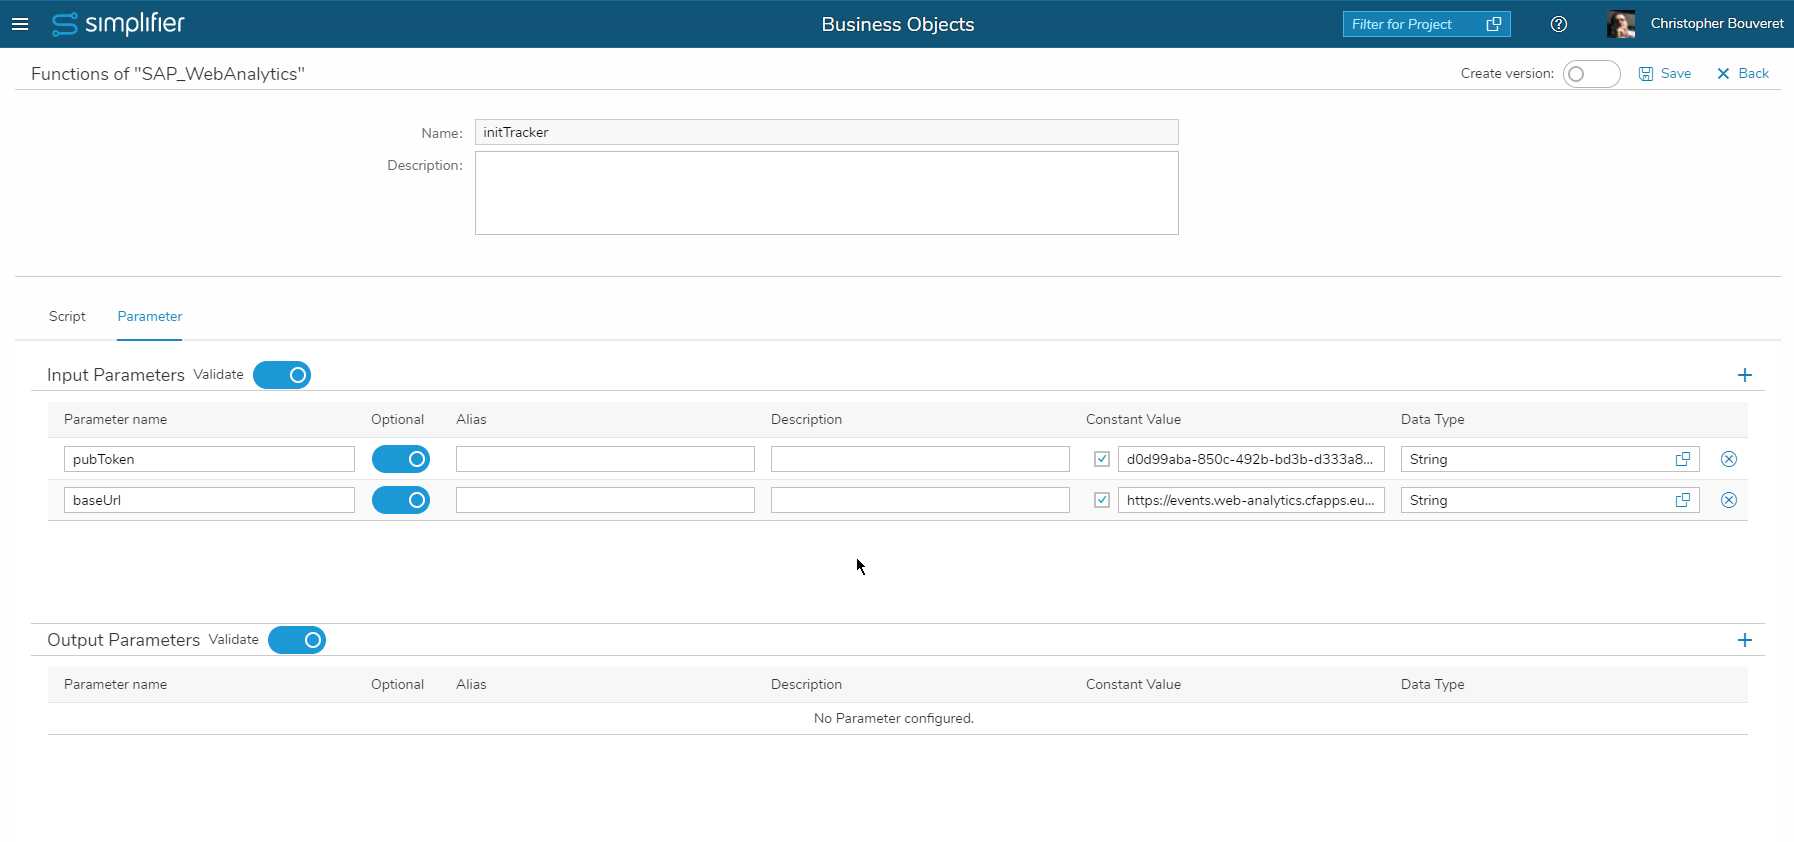
Task: Click the Alias field of pubToken
Action: tap(605, 459)
